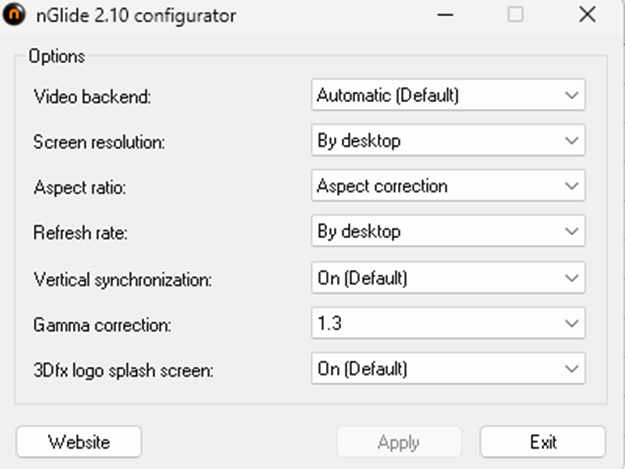Viewport: 625px width, 469px height.
Task: Click the nGlide logo icon in title bar
Action: tap(14, 15)
